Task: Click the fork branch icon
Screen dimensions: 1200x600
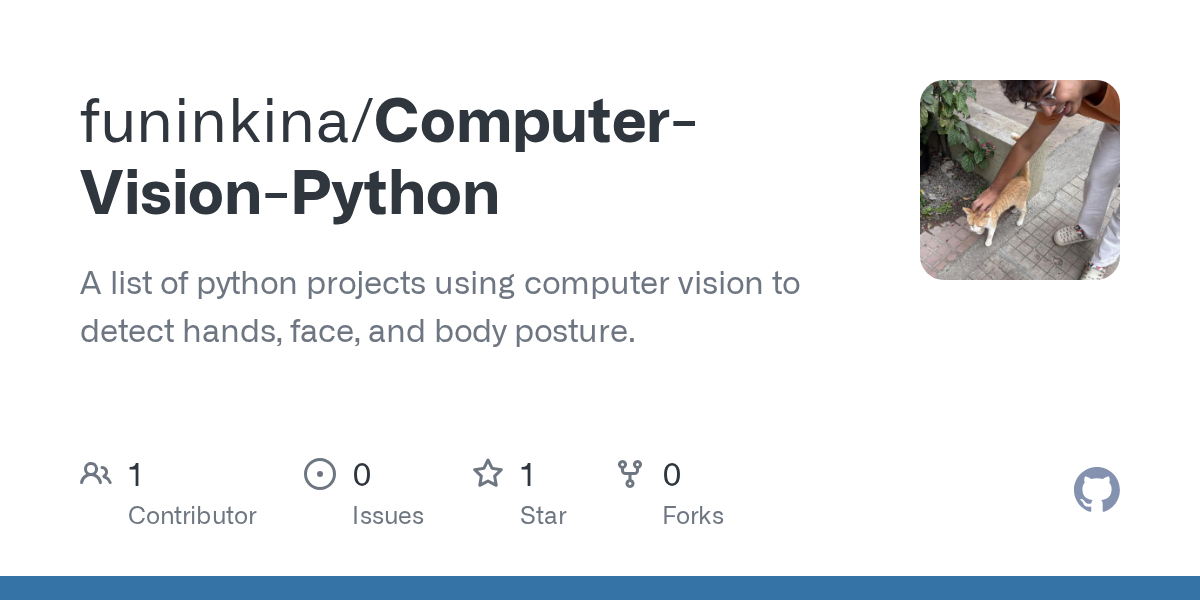Action: click(x=630, y=474)
